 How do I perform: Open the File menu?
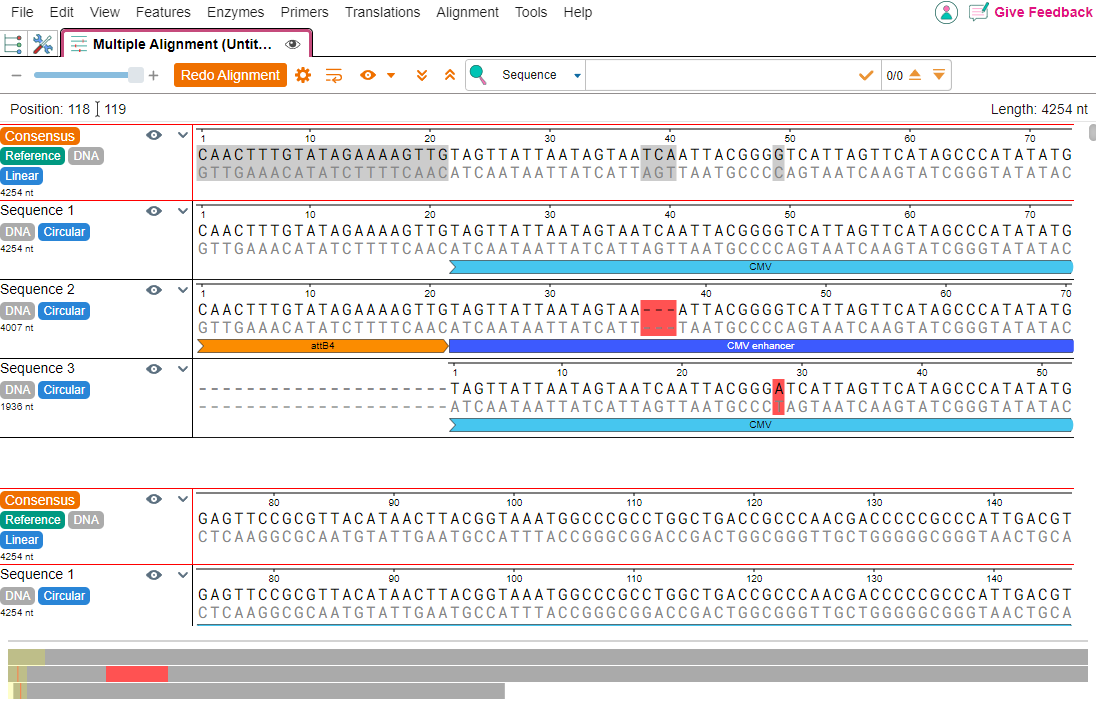(x=22, y=13)
